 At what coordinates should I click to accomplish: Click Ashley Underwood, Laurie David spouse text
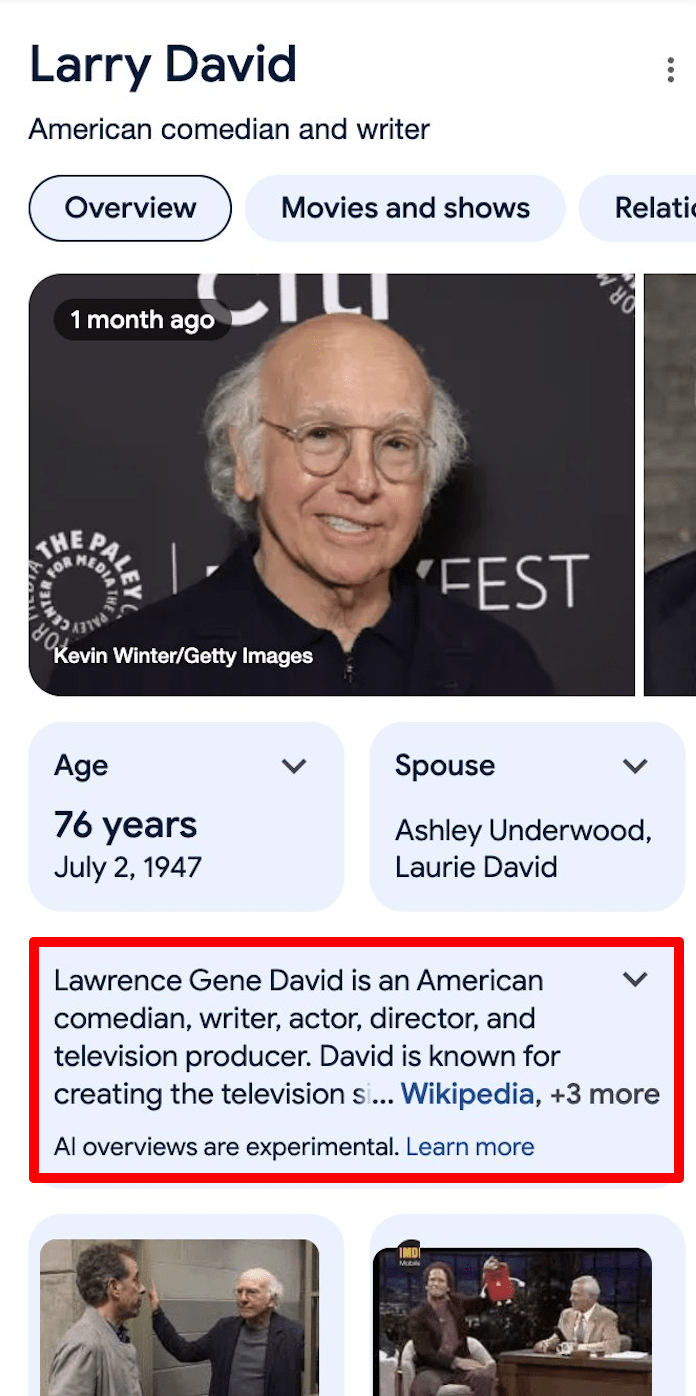523,848
